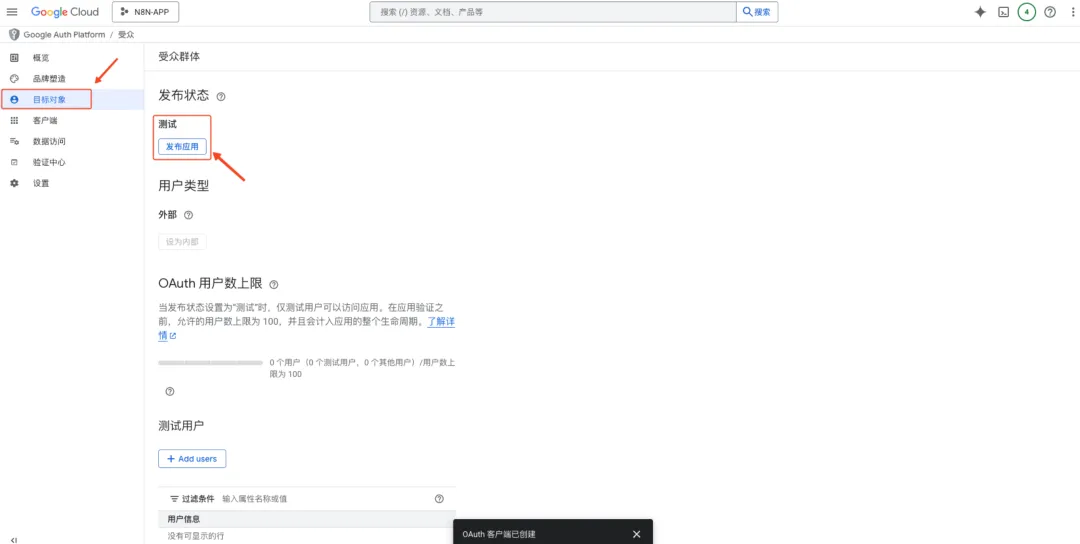Click the 测试 status label
Viewport: 1080px width, 544px height.
click(x=168, y=125)
